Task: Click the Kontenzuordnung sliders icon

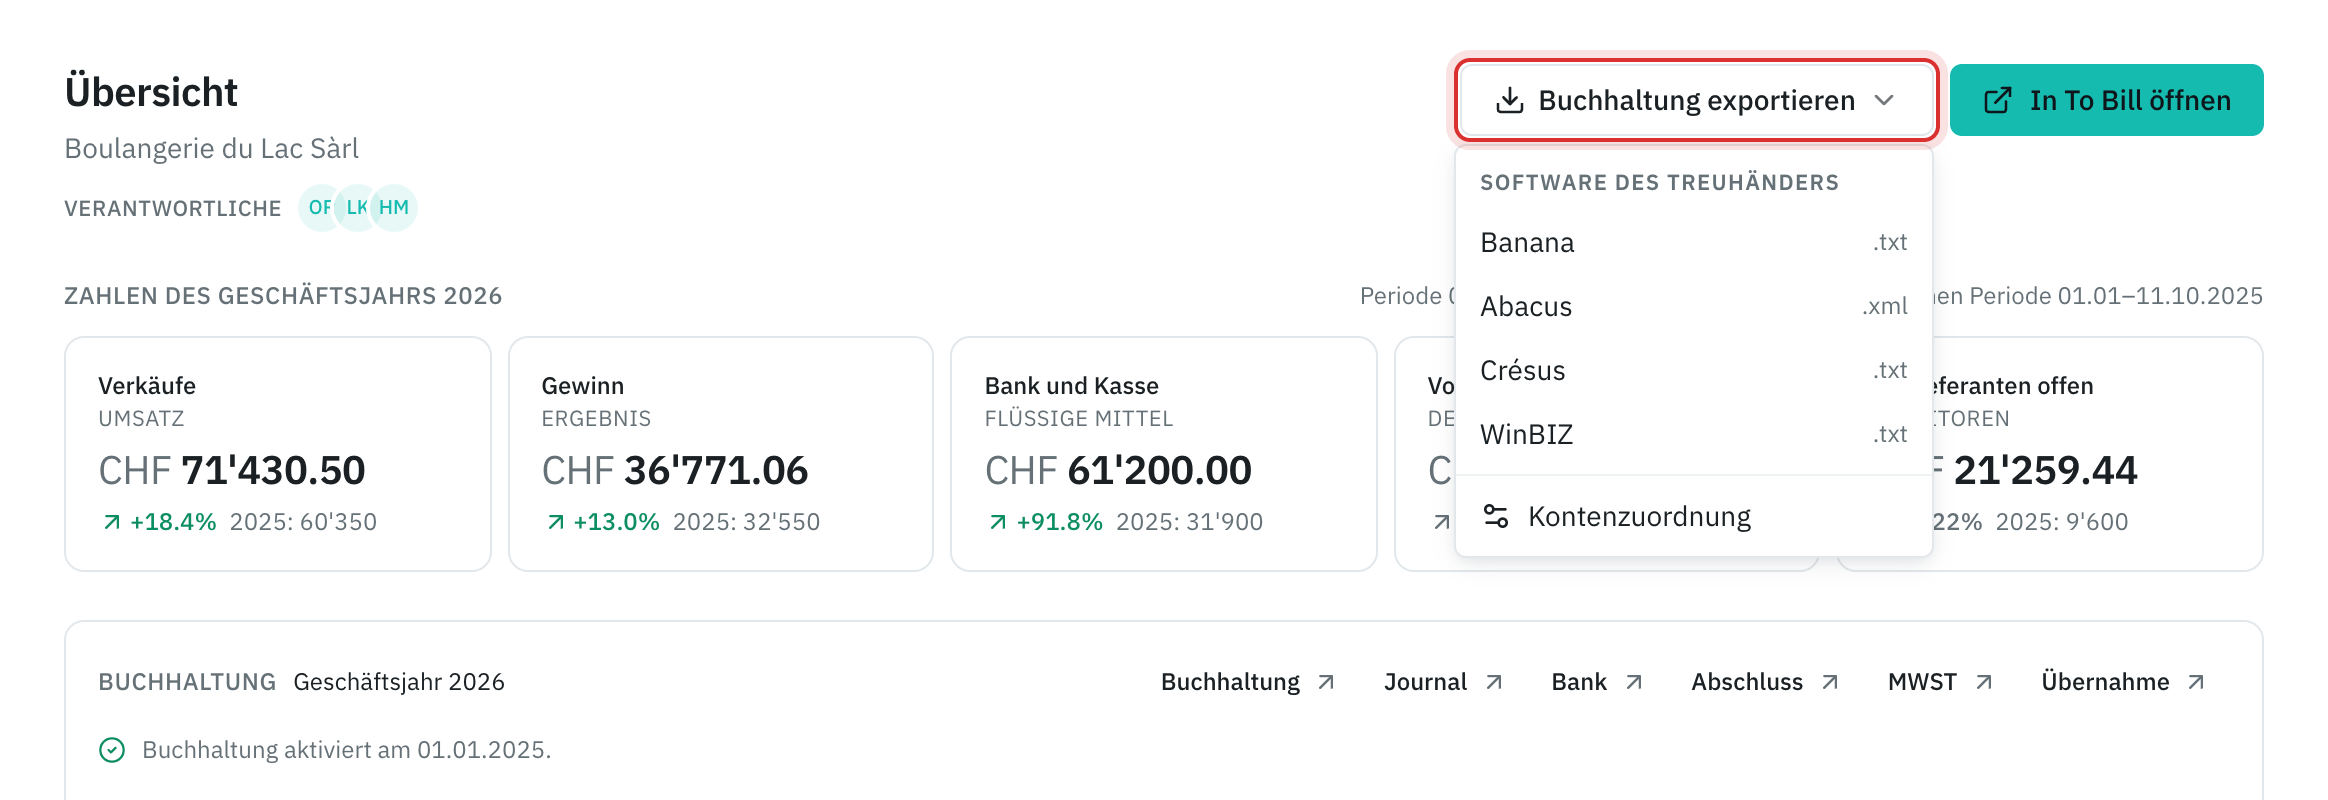Action: pos(1496,516)
